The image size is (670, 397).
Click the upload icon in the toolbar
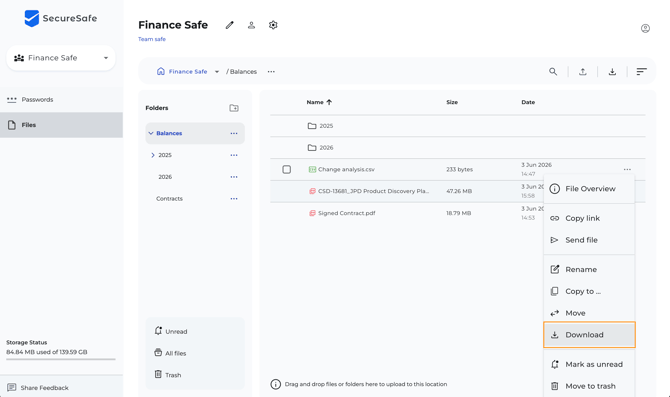(582, 71)
